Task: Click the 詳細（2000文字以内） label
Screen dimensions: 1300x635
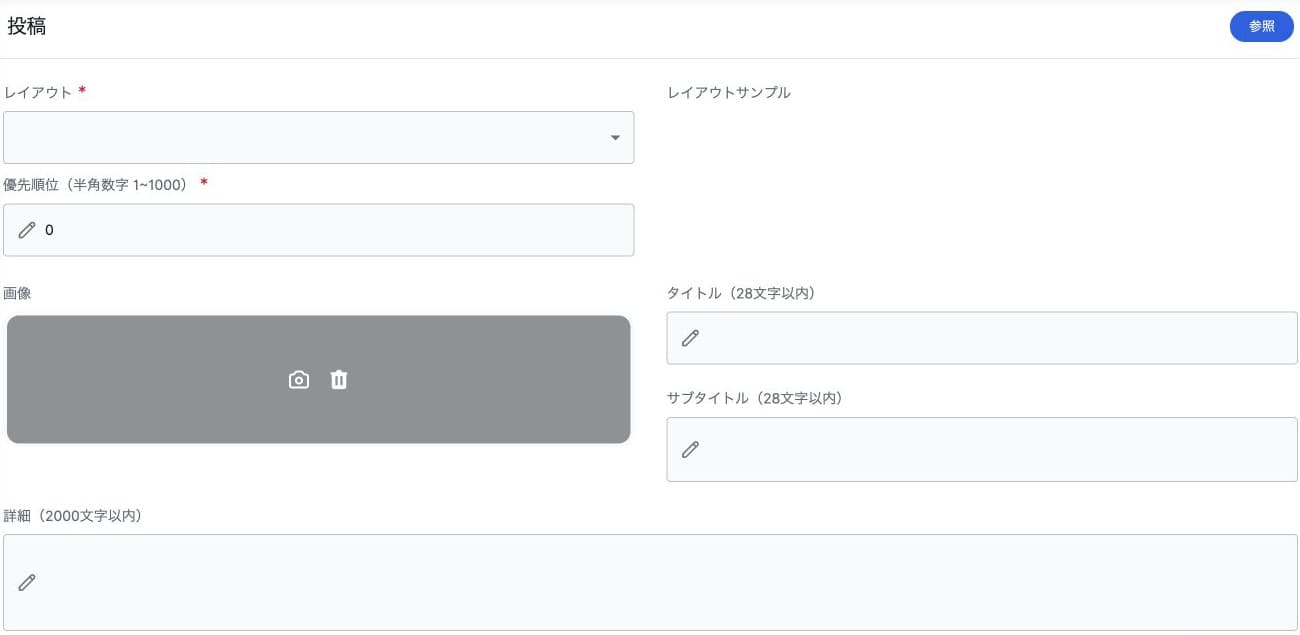Action: point(73,516)
